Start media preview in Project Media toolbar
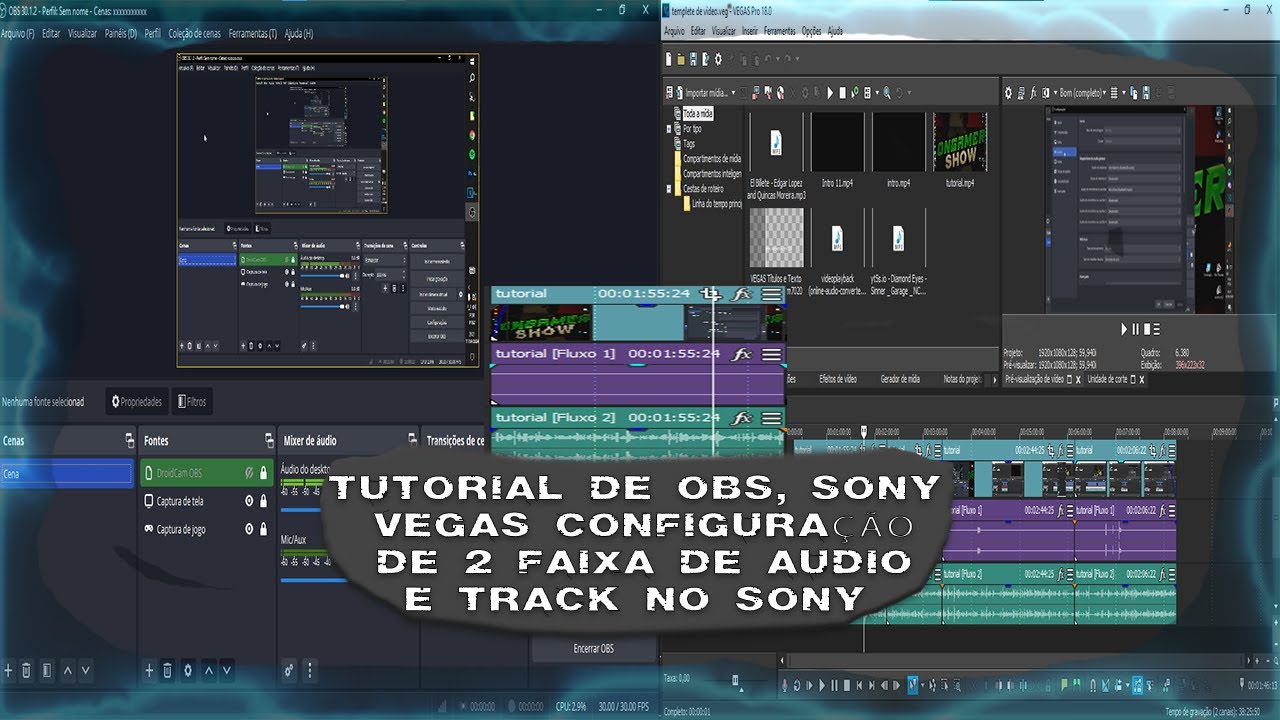1280x720 pixels. pyautogui.click(x=830, y=93)
